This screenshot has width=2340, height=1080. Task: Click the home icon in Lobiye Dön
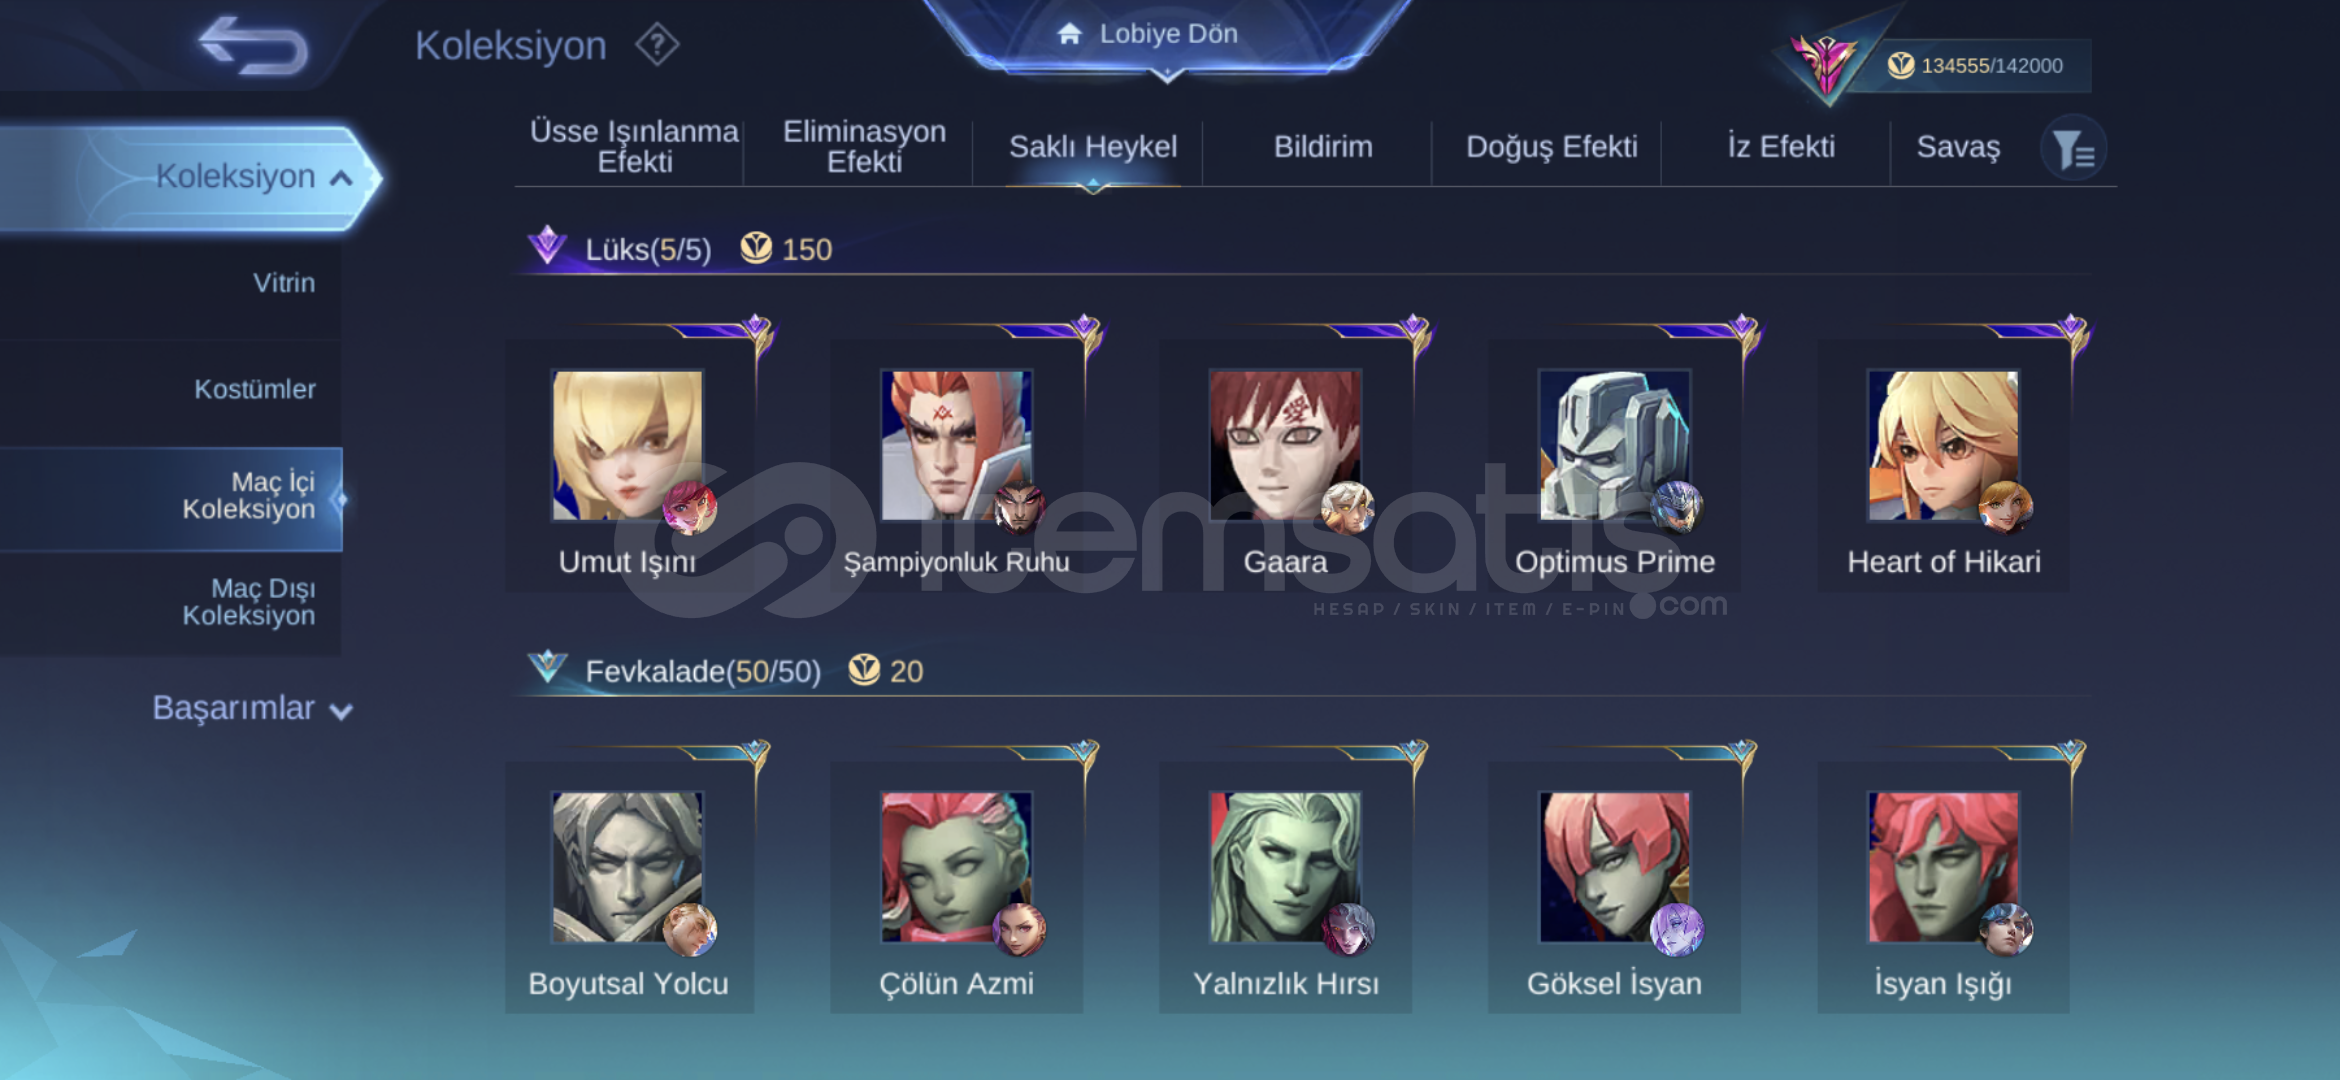click(x=1069, y=34)
